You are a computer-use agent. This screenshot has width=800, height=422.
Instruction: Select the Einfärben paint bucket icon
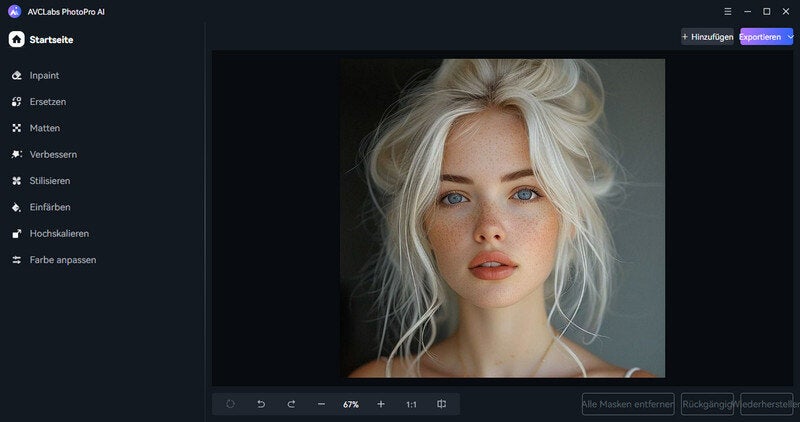pyautogui.click(x=17, y=207)
